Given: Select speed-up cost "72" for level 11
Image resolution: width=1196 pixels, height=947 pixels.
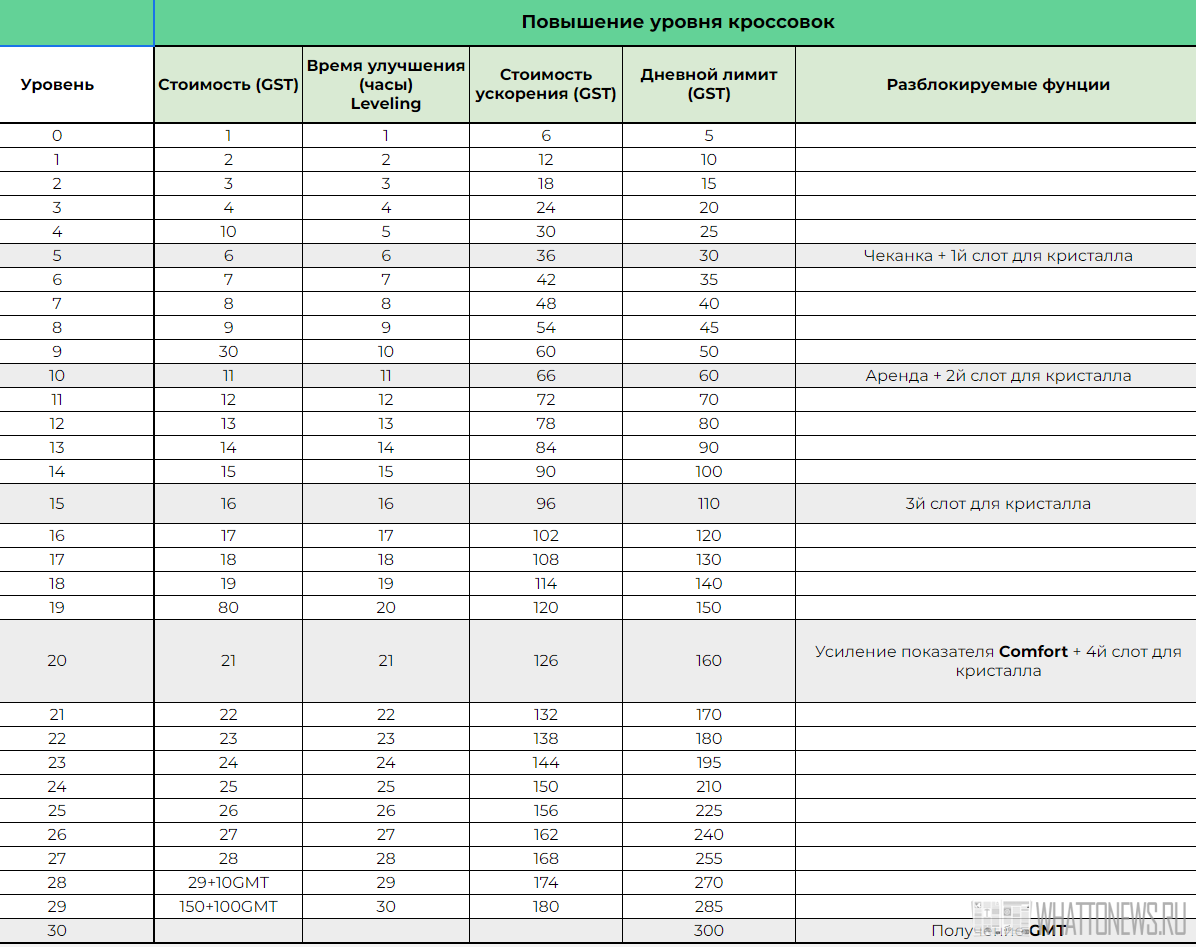Looking at the screenshot, I should coord(545,400).
